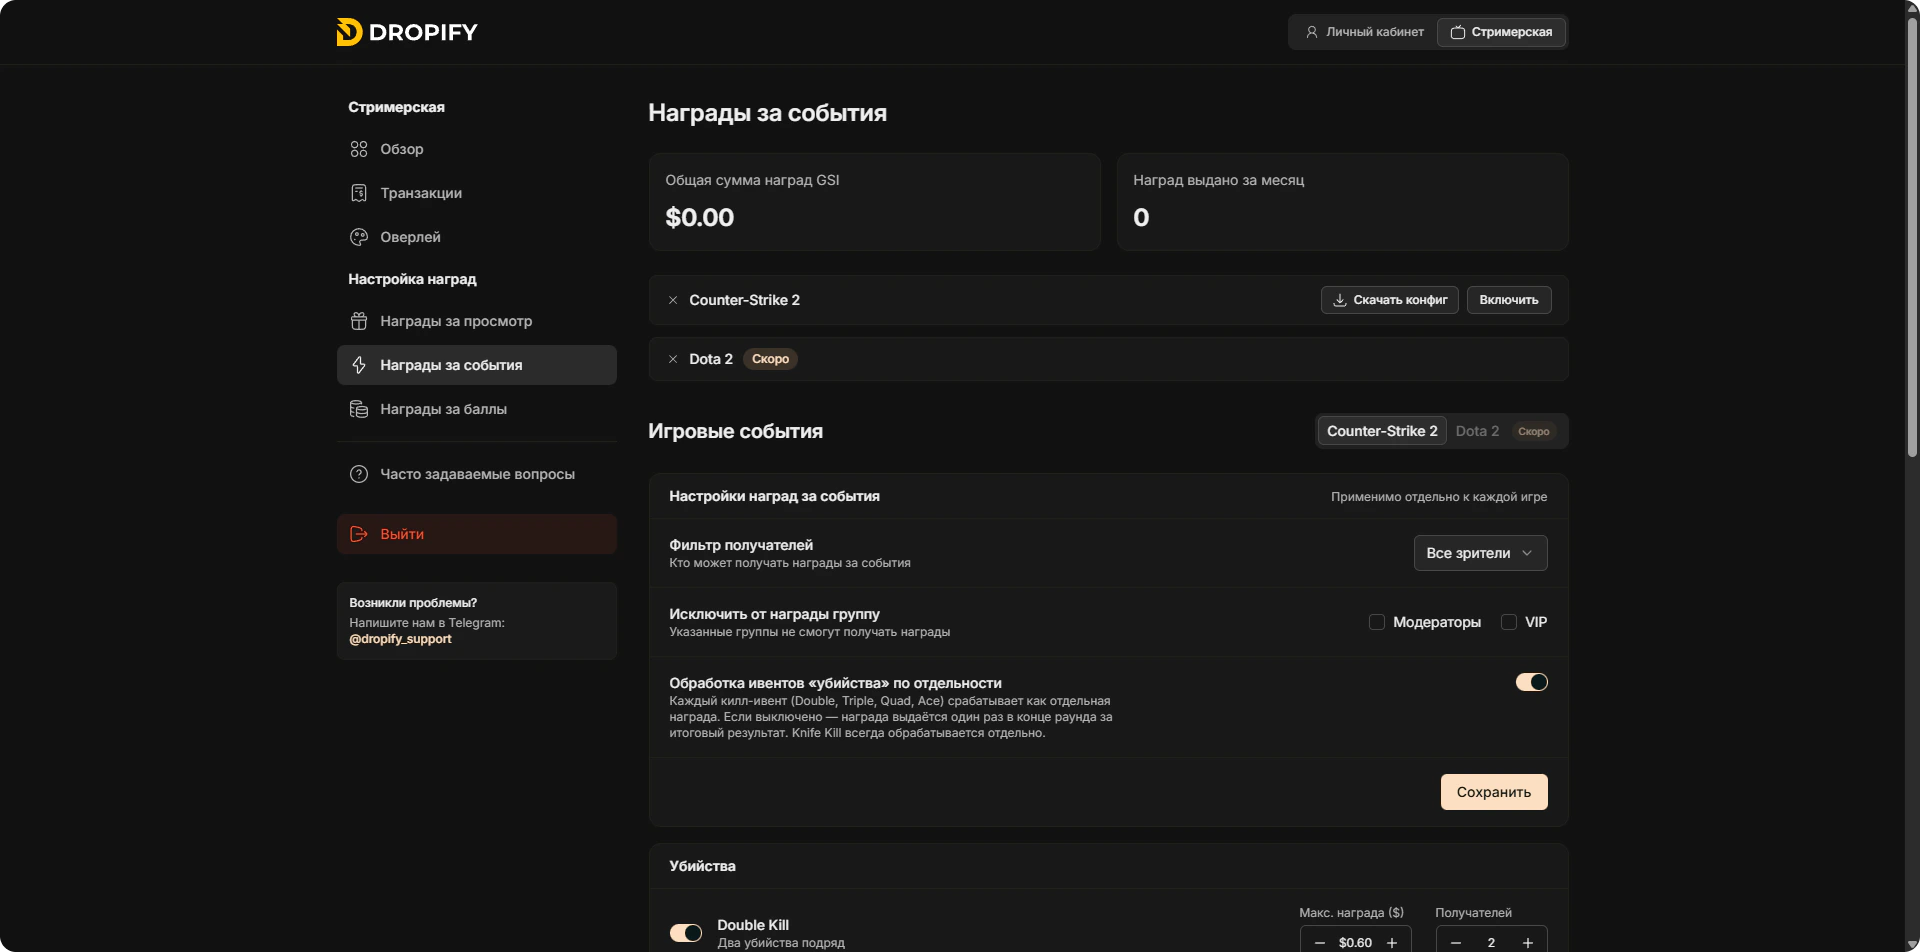This screenshot has height=952, width=1920.
Task: Increase Double Kill max reward with plus
Action: tap(1392, 943)
